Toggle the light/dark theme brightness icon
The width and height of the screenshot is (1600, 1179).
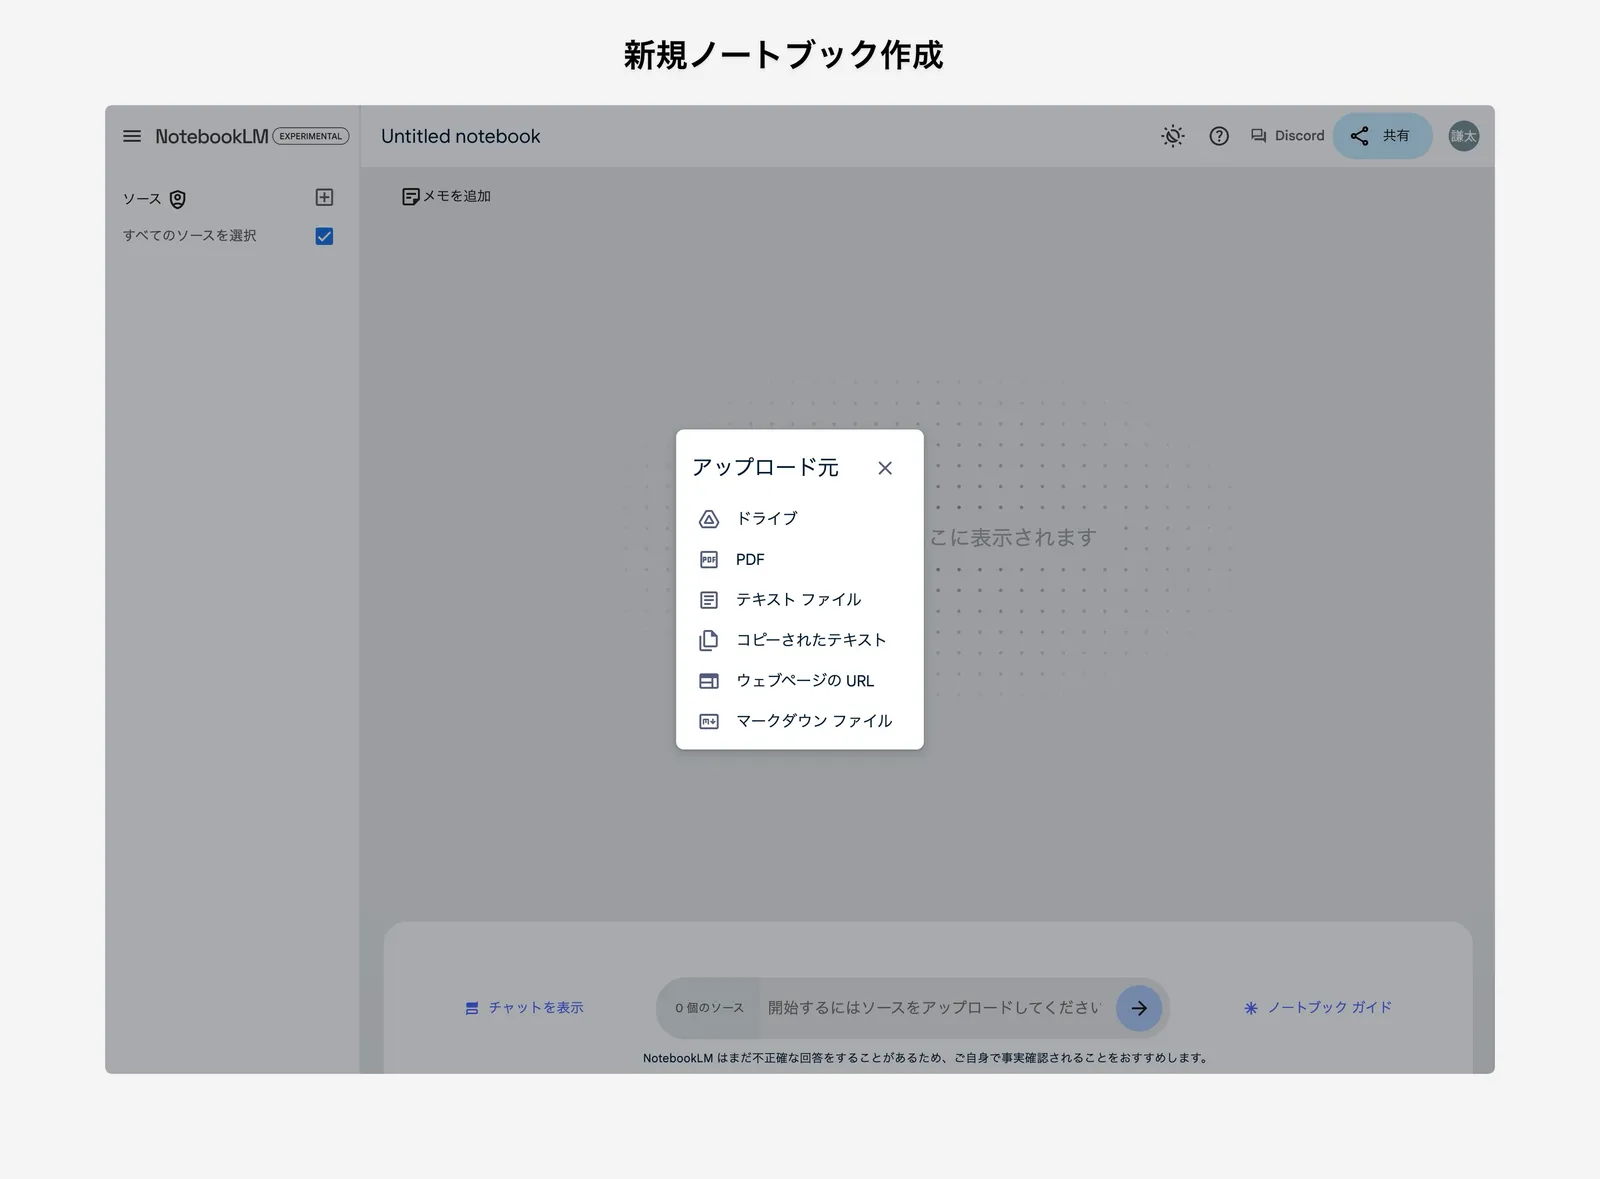pos(1173,136)
